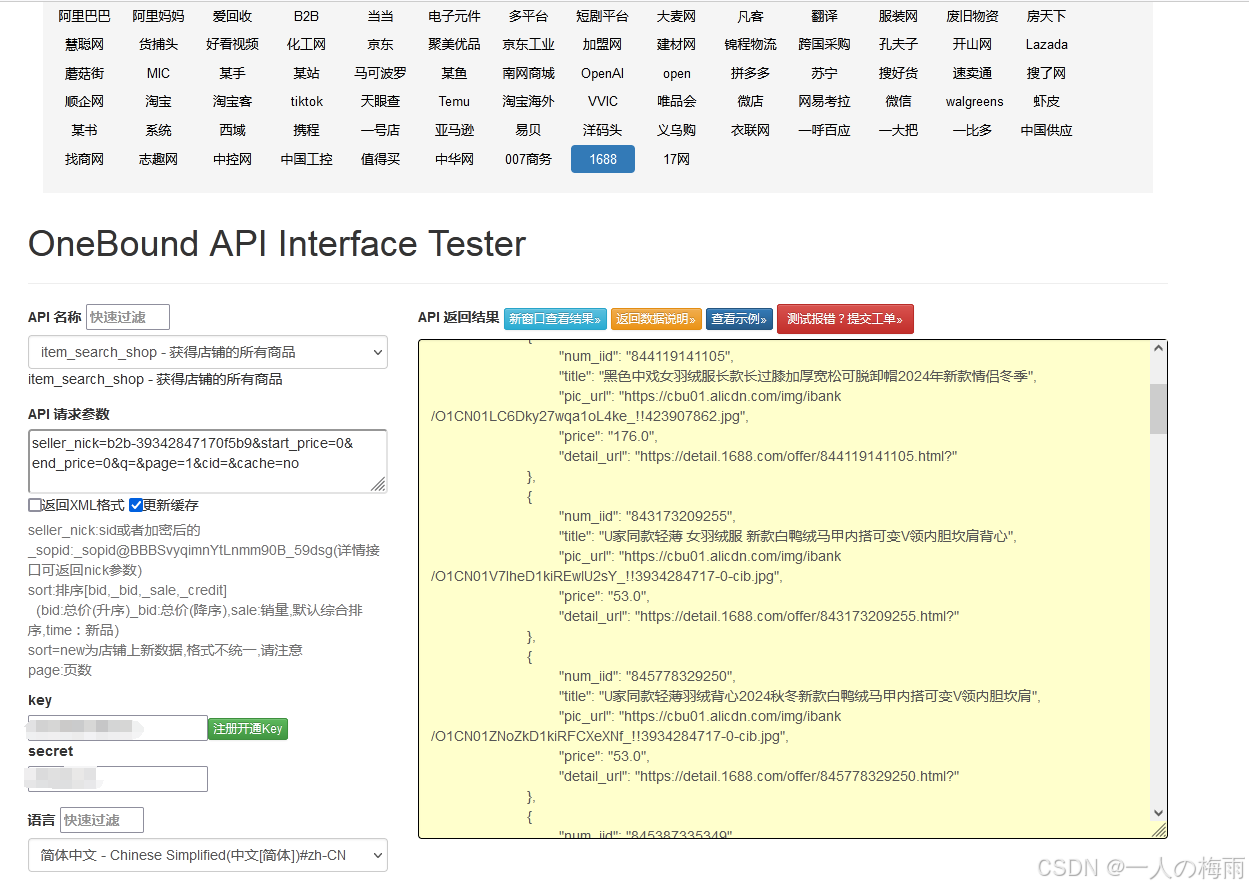Select the 网易考拉 platform tab

click(825, 101)
